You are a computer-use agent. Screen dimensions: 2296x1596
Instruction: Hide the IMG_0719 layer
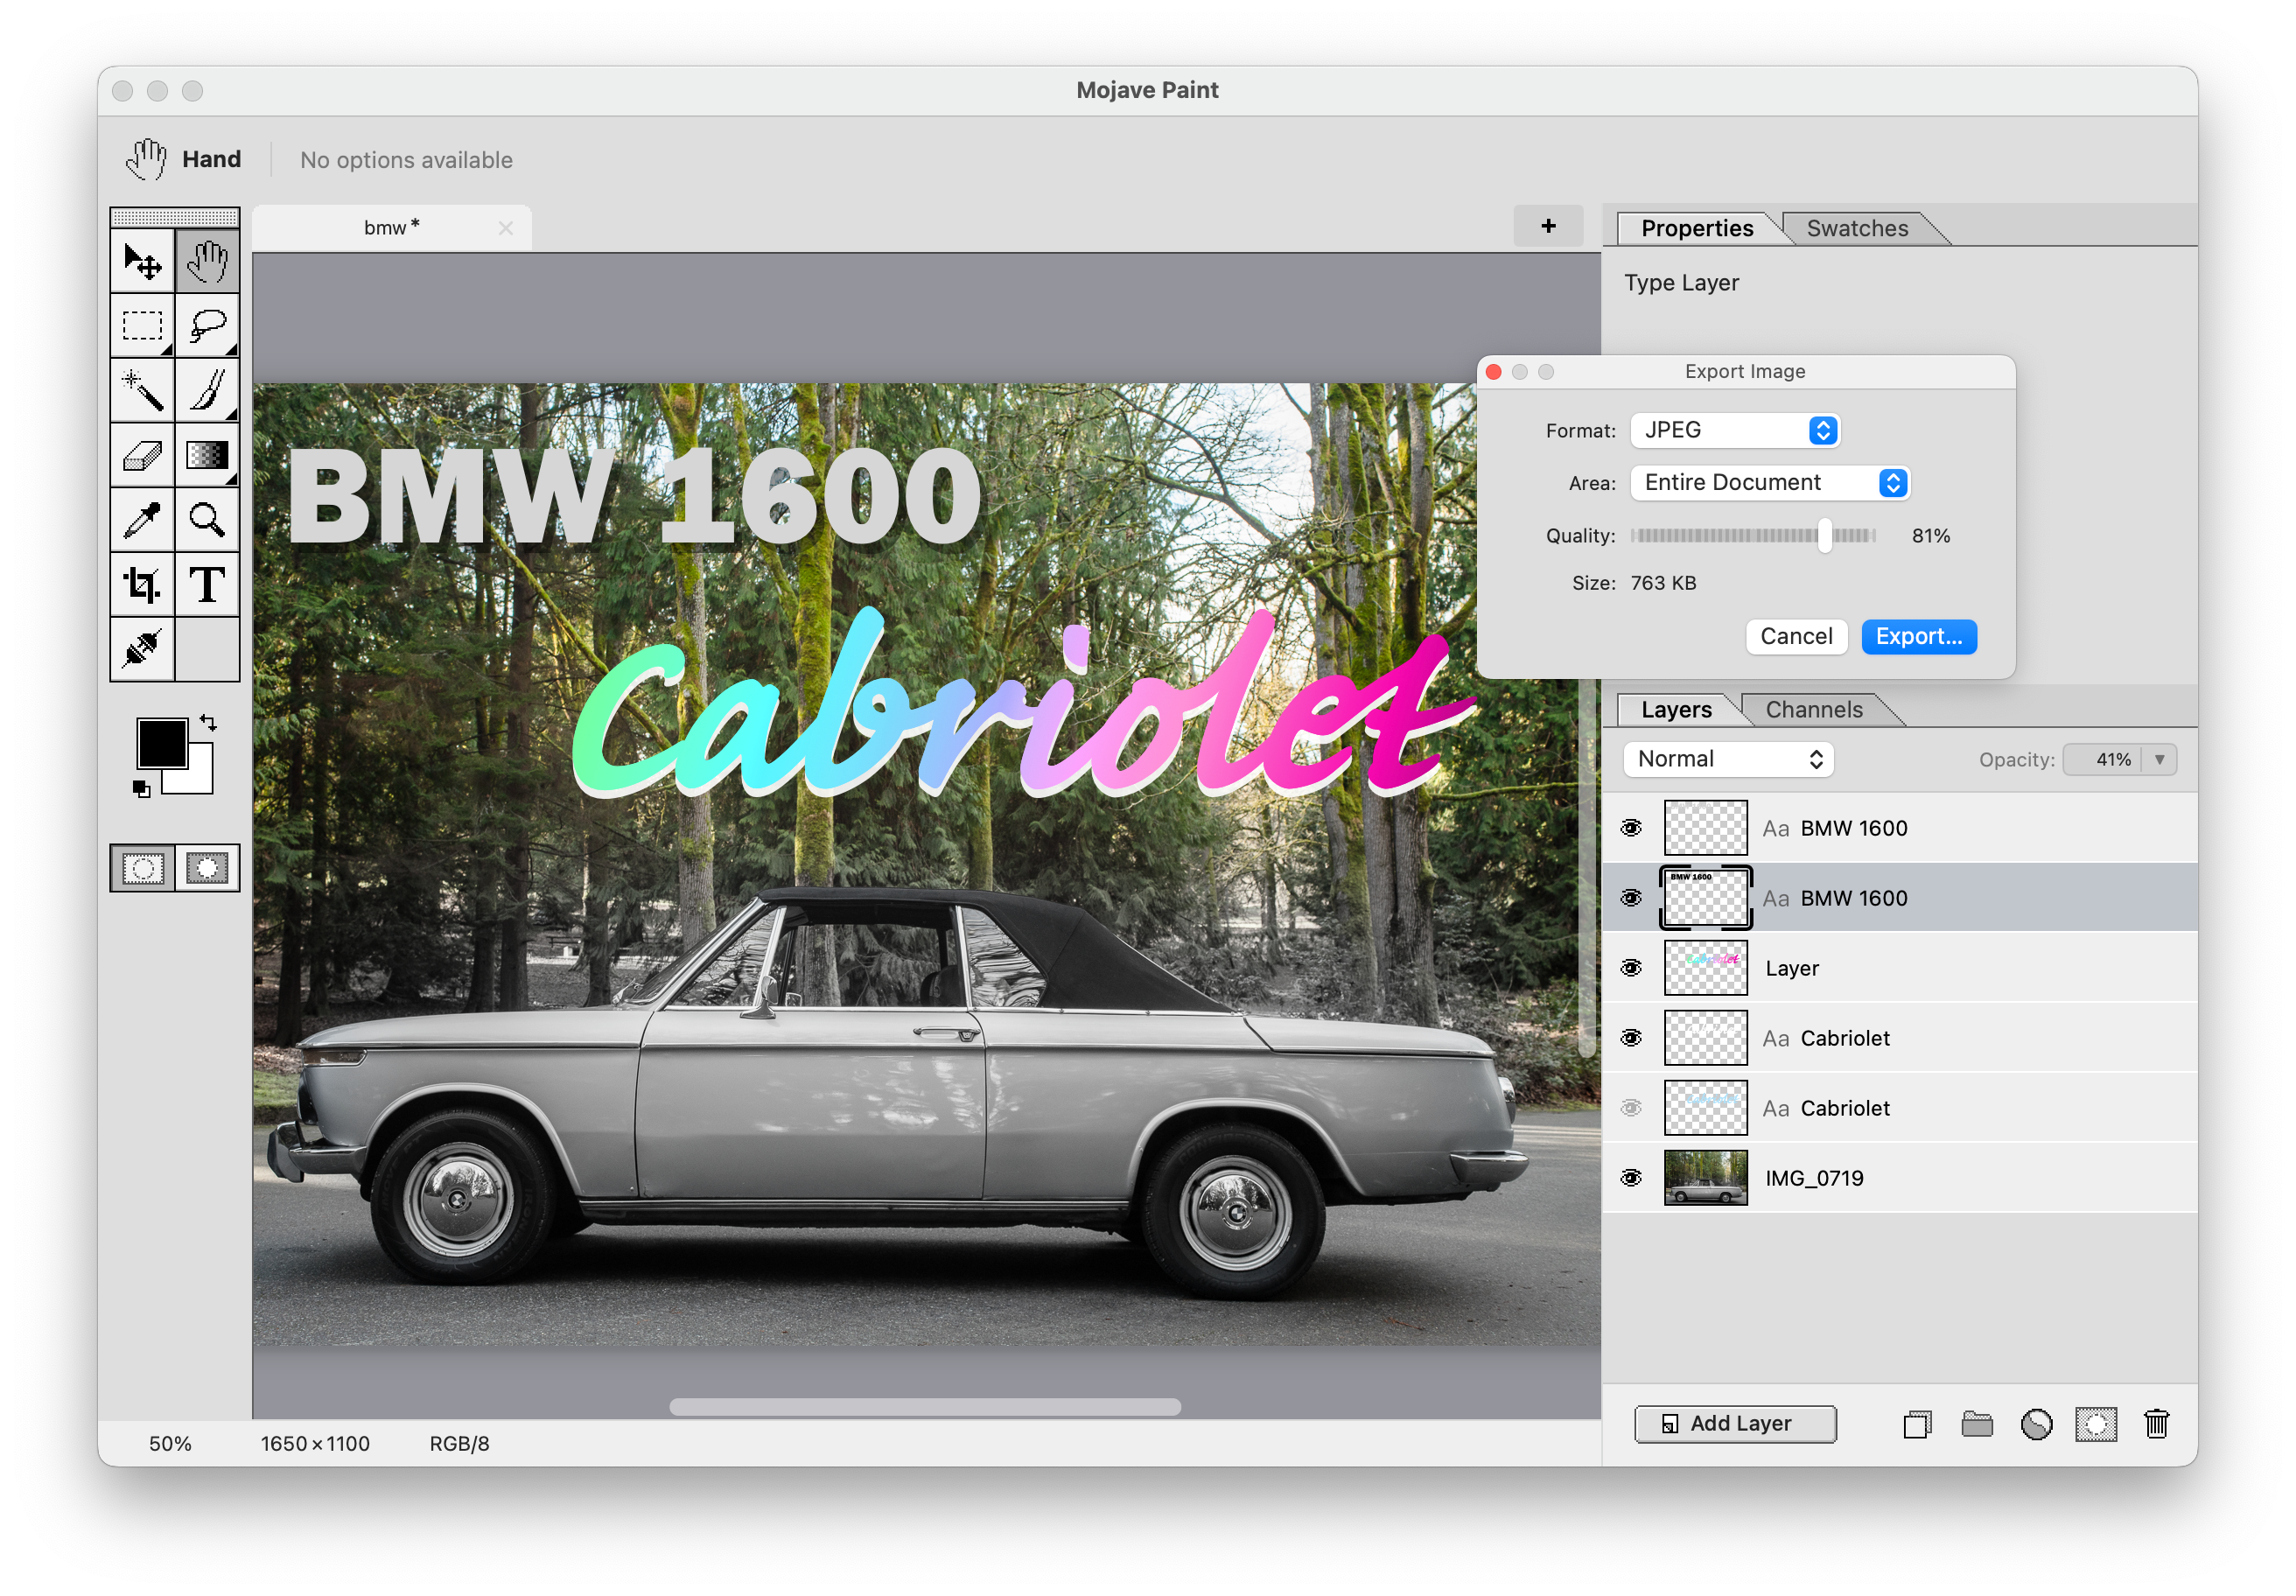tap(1631, 1178)
